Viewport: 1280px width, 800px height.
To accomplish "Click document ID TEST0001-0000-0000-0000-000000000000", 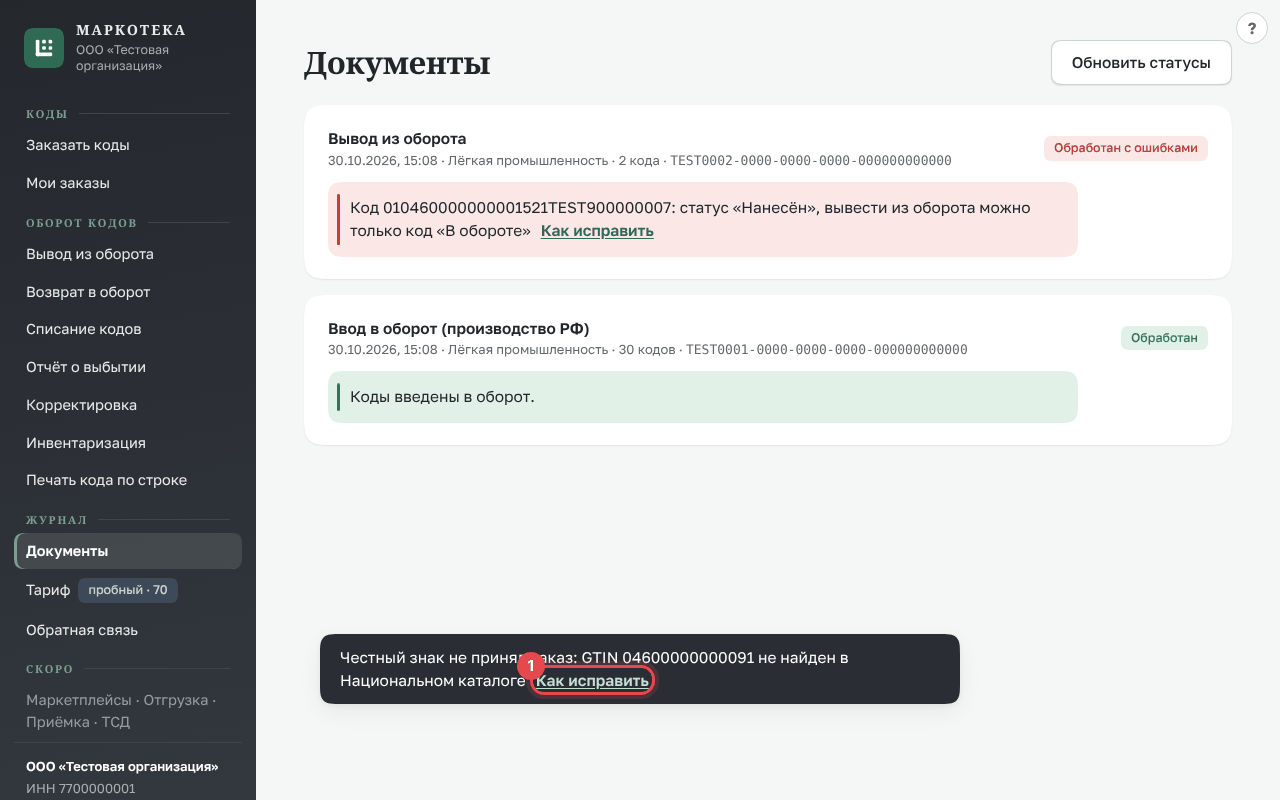I will click(827, 350).
